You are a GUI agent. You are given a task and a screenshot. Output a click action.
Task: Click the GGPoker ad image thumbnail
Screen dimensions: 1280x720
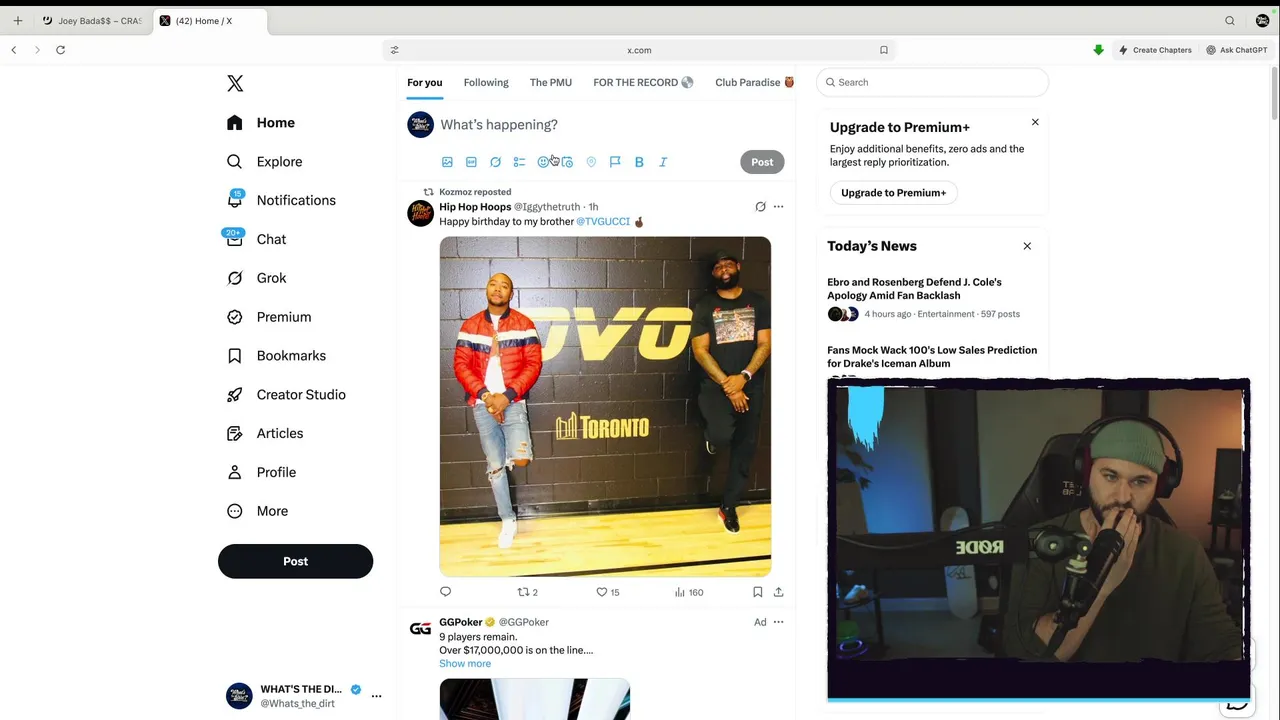(x=535, y=699)
